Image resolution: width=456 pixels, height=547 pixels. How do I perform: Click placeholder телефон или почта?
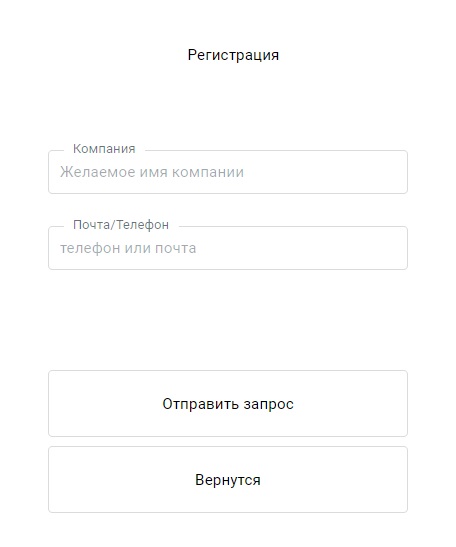(x=128, y=248)
